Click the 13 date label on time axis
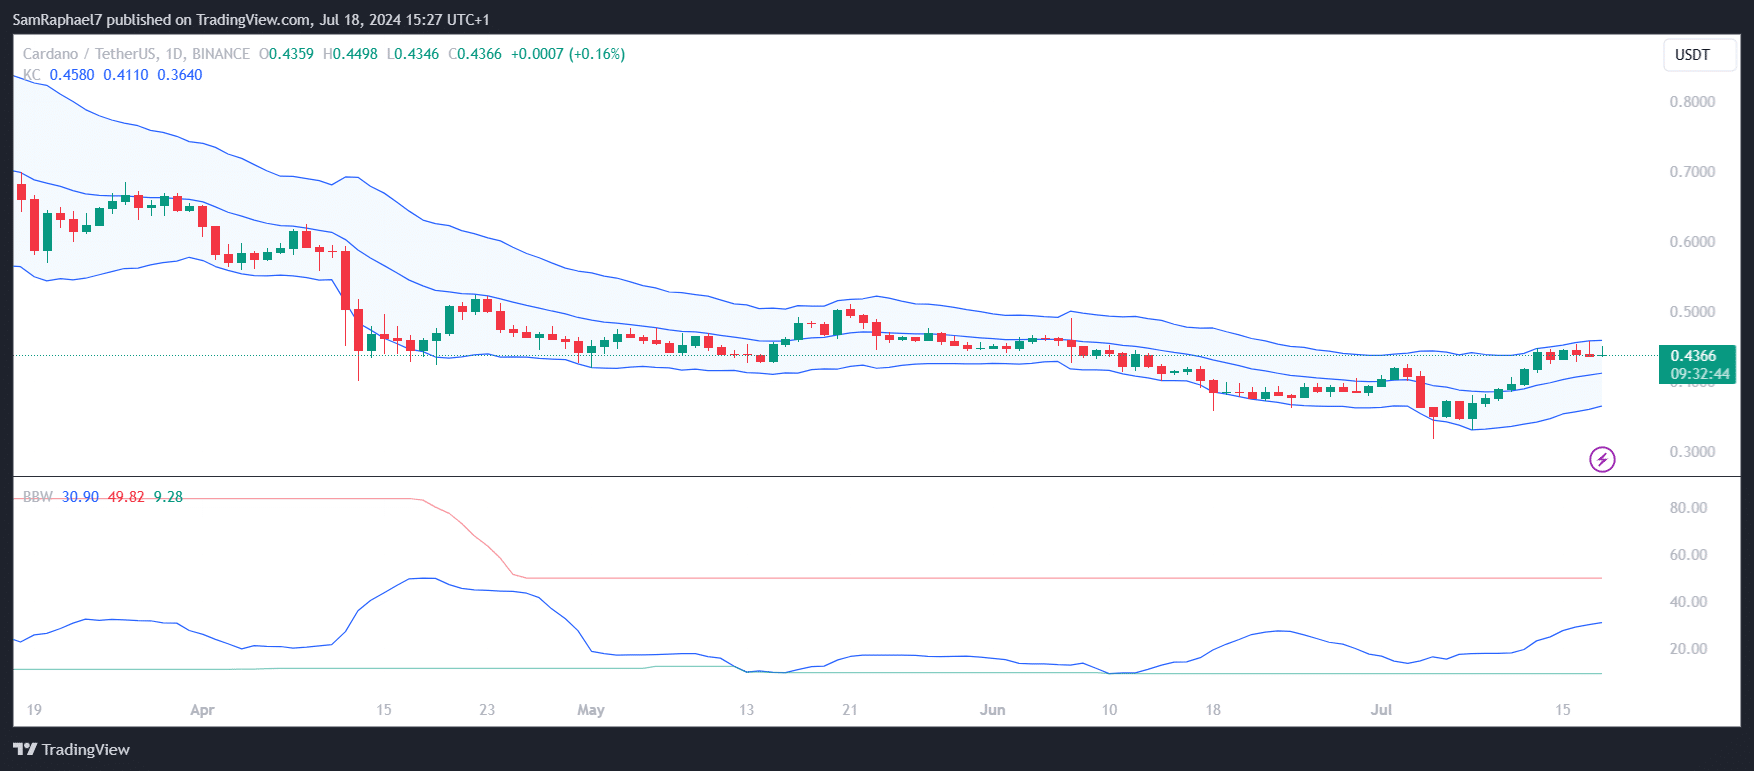This screenshot has height=771, width=1754. point(746,710)
